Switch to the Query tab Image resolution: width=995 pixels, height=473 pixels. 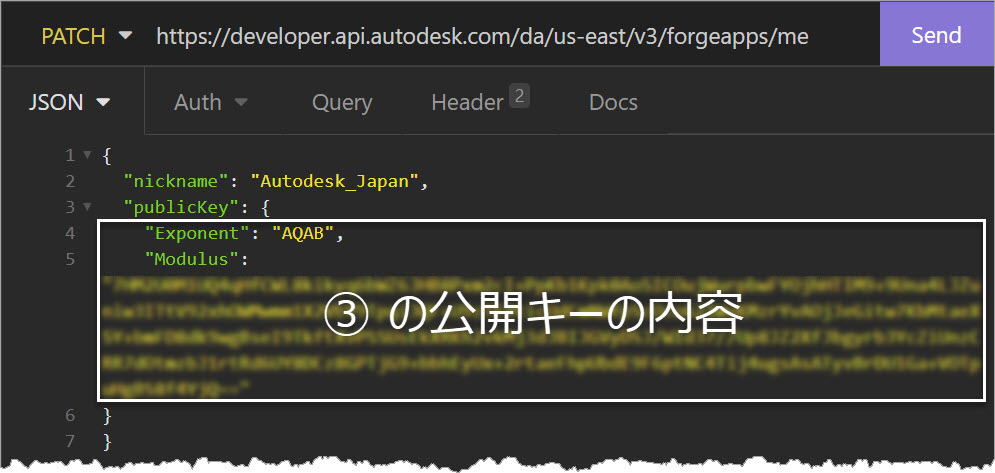pyautogui.click(x=342, y=103)
